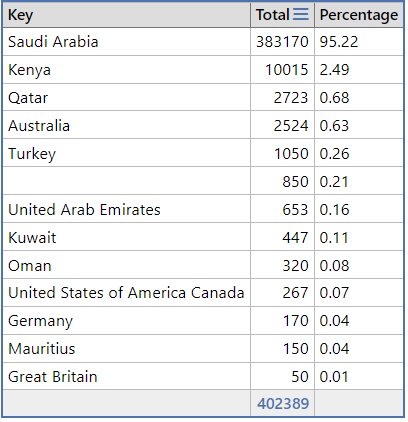Click the Kuwait key cell
408x422 pixels.
[x=126, y=238]
